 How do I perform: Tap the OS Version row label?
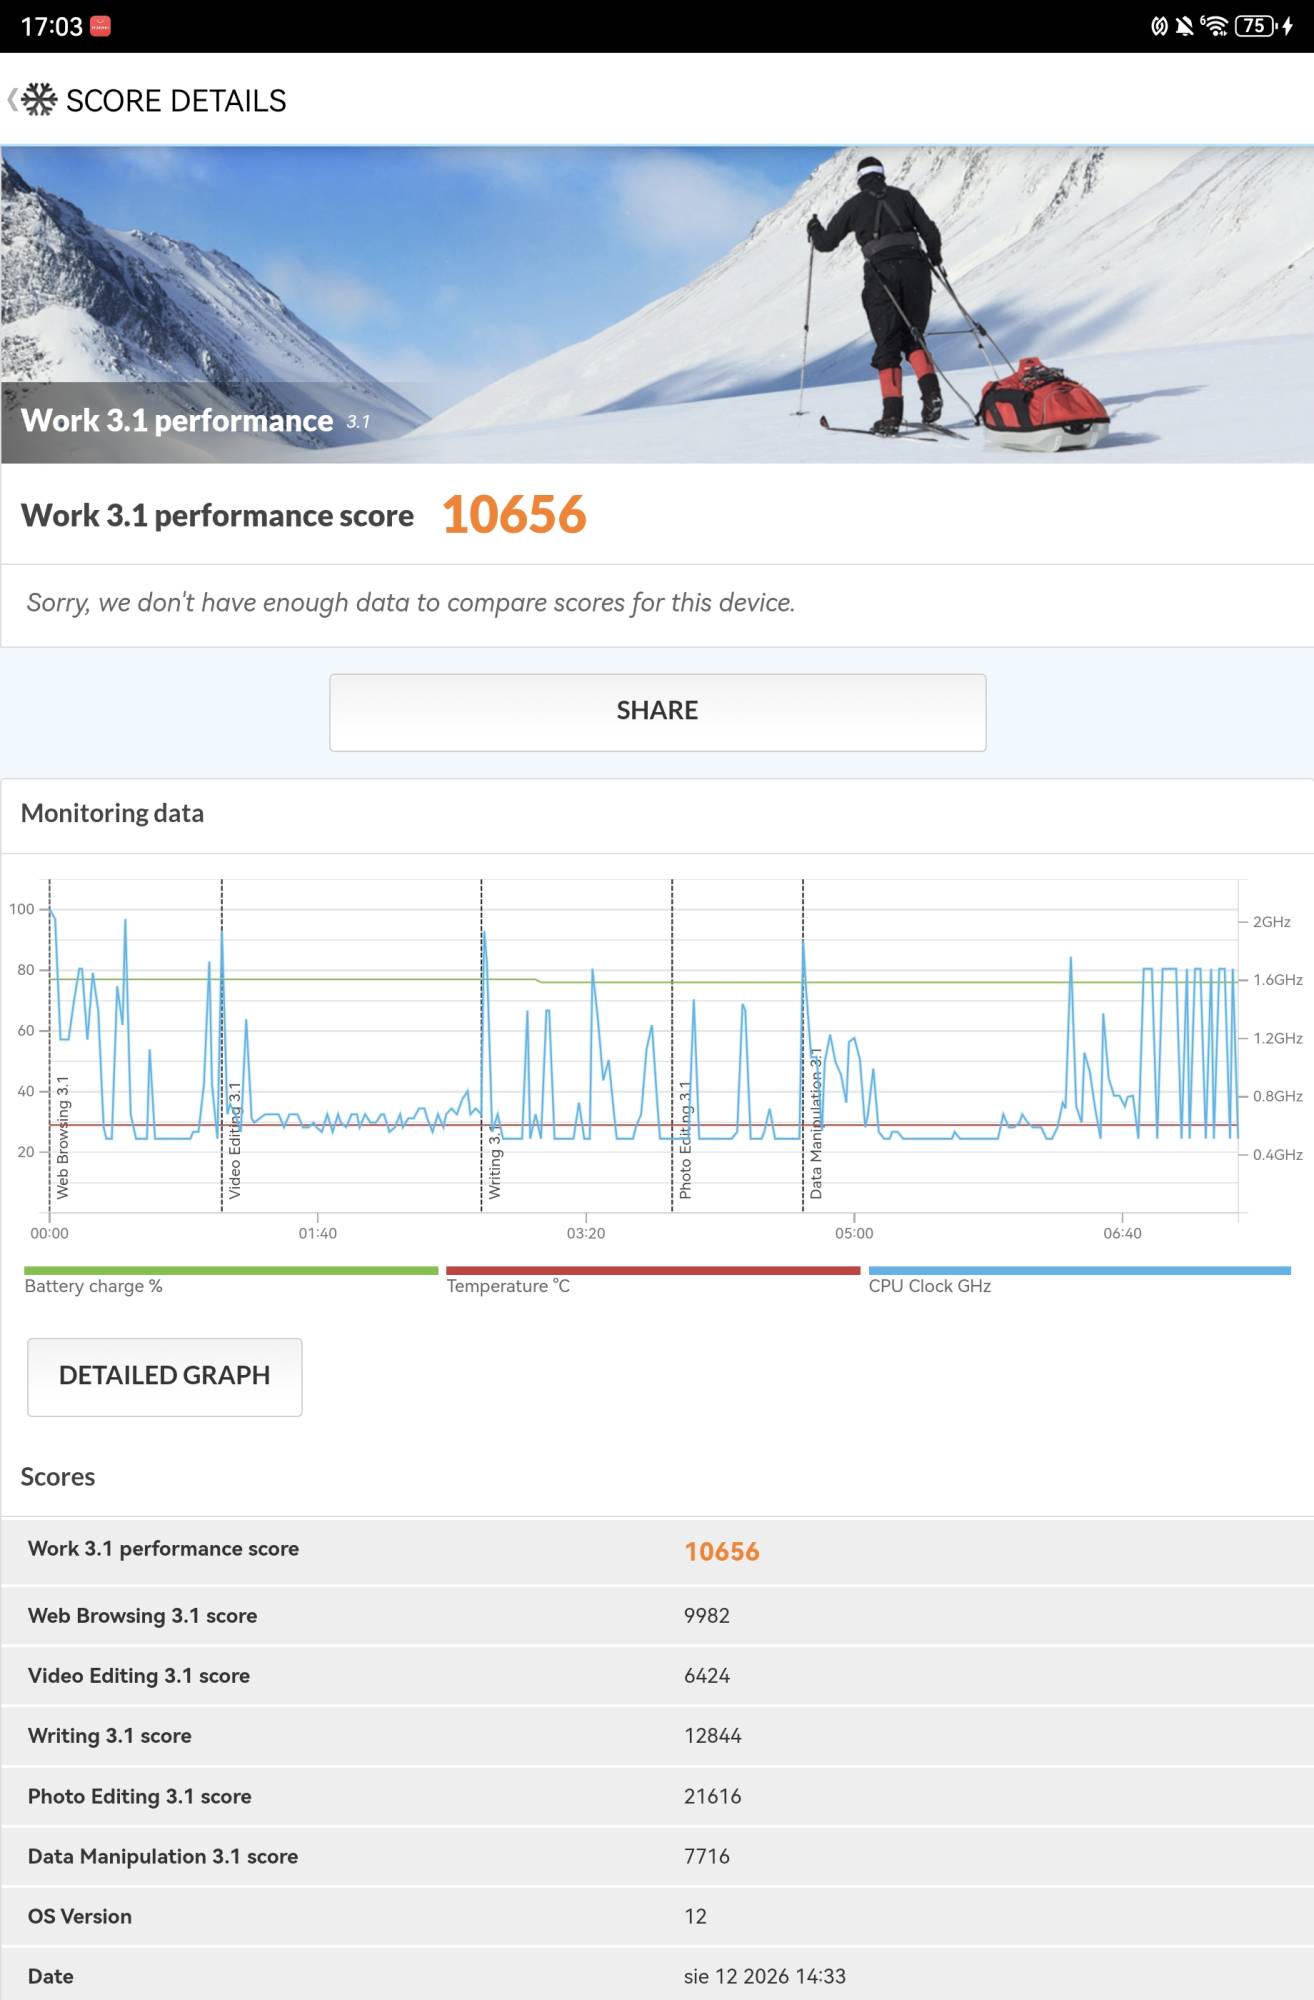click(x=80, y=1916)
